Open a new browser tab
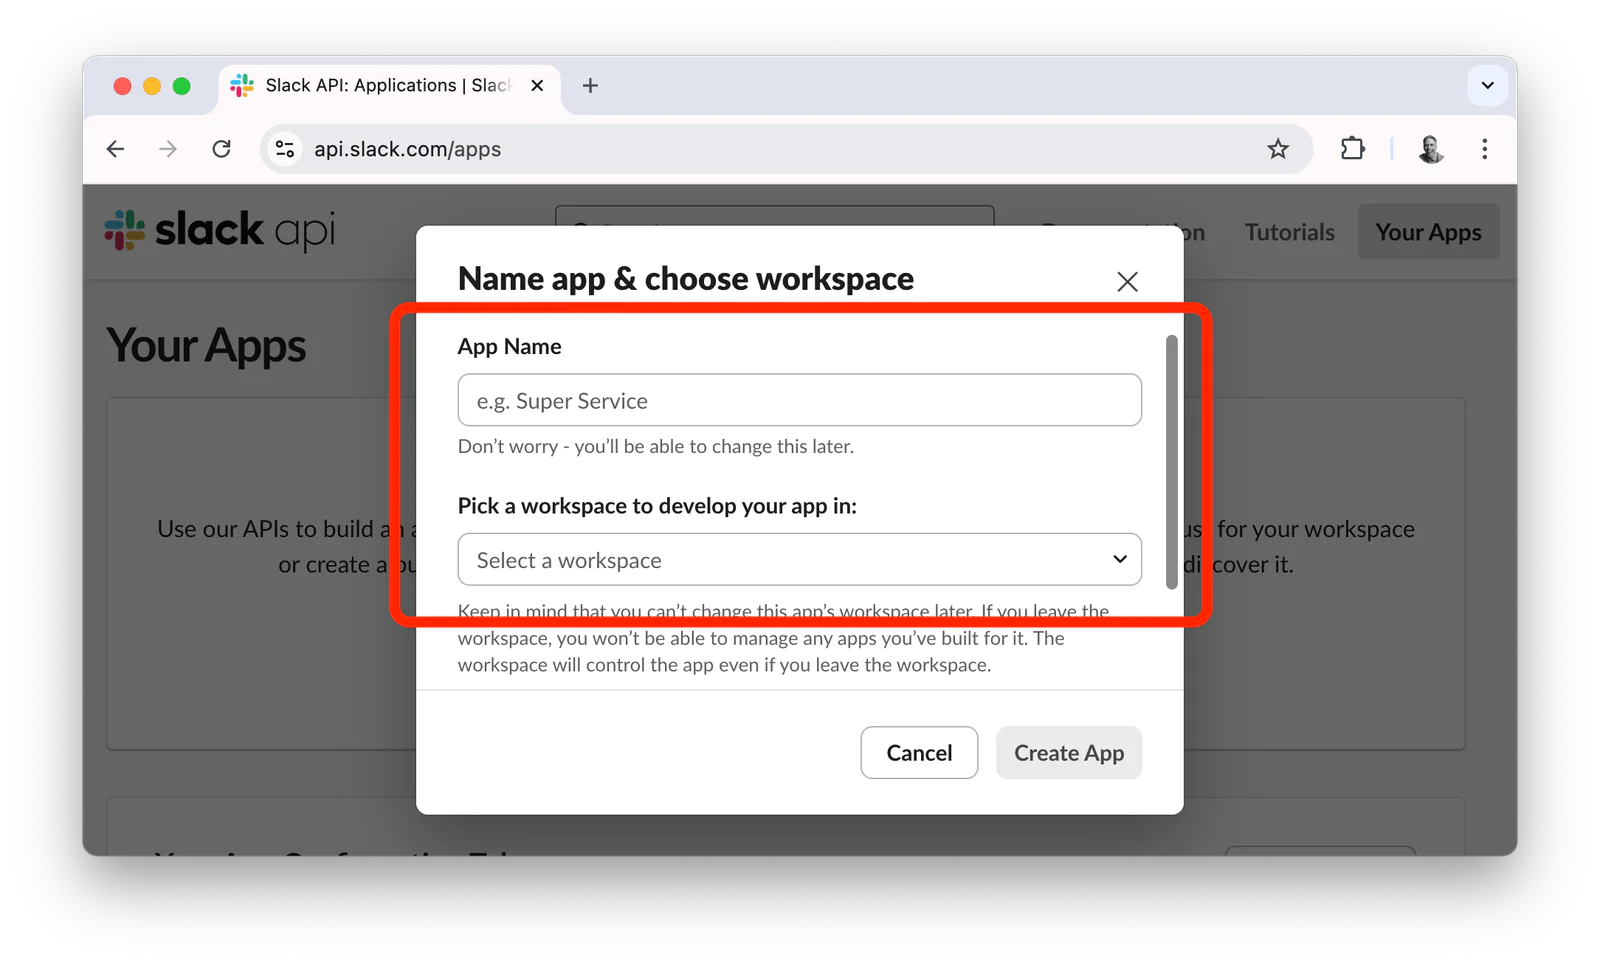This screenshot has height=965, width=1600. (590, 86)
